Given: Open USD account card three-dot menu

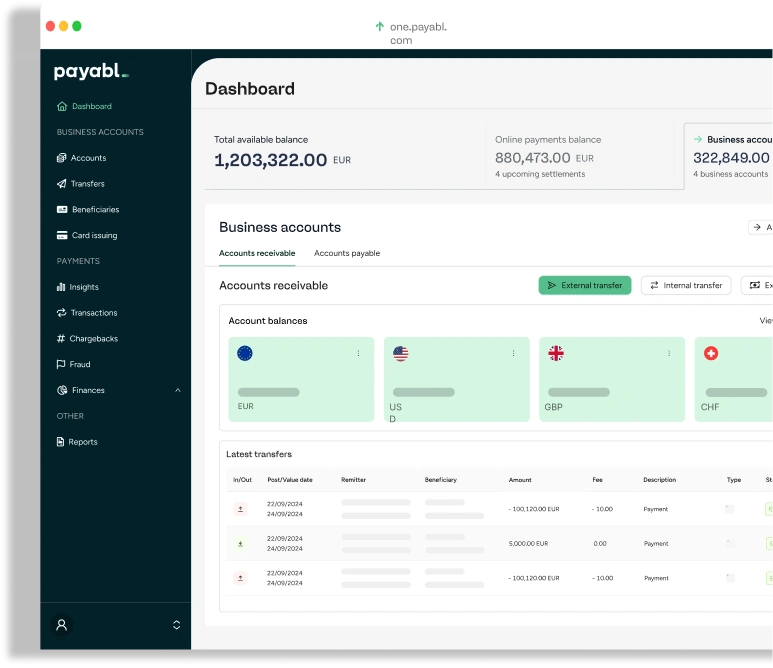Looking at the screenshot, I should click(514, 353).
